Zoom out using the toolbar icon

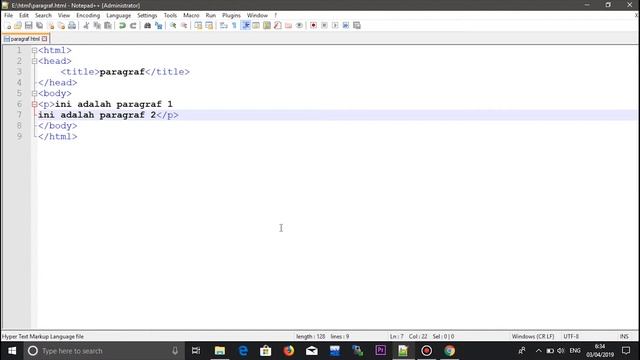[184, 25]
